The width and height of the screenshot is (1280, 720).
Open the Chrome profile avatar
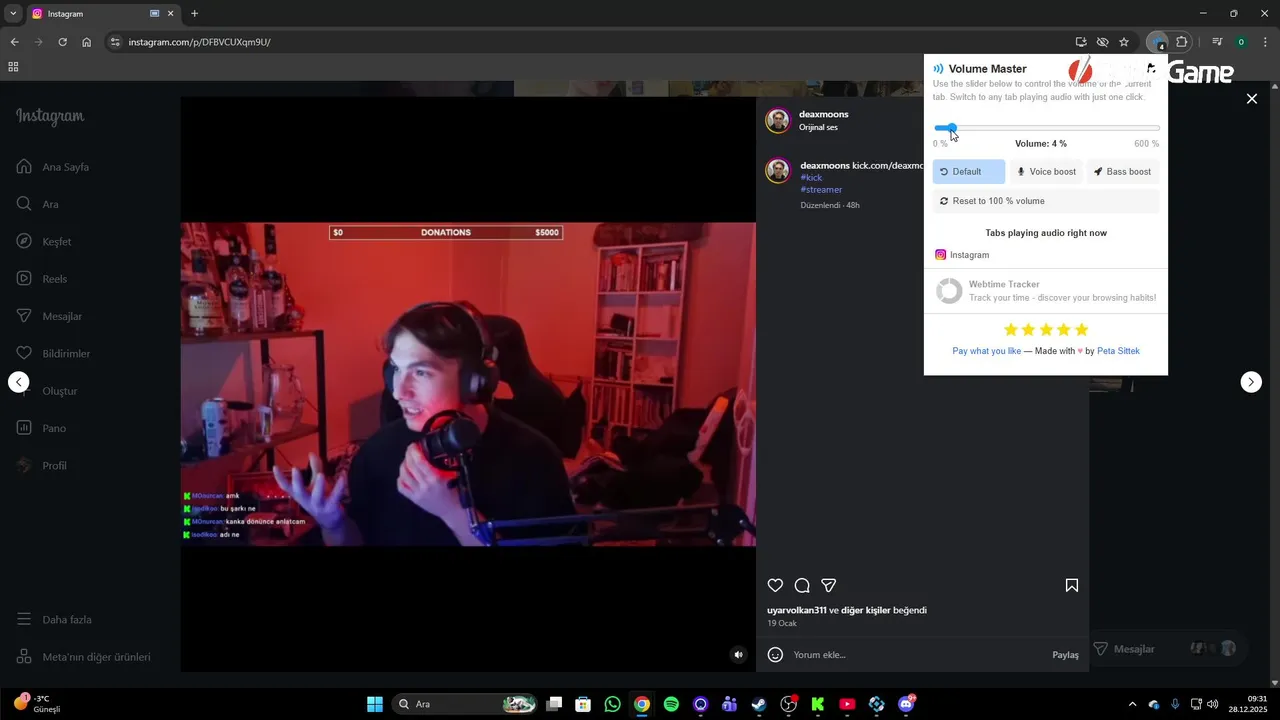(1241, 42)
